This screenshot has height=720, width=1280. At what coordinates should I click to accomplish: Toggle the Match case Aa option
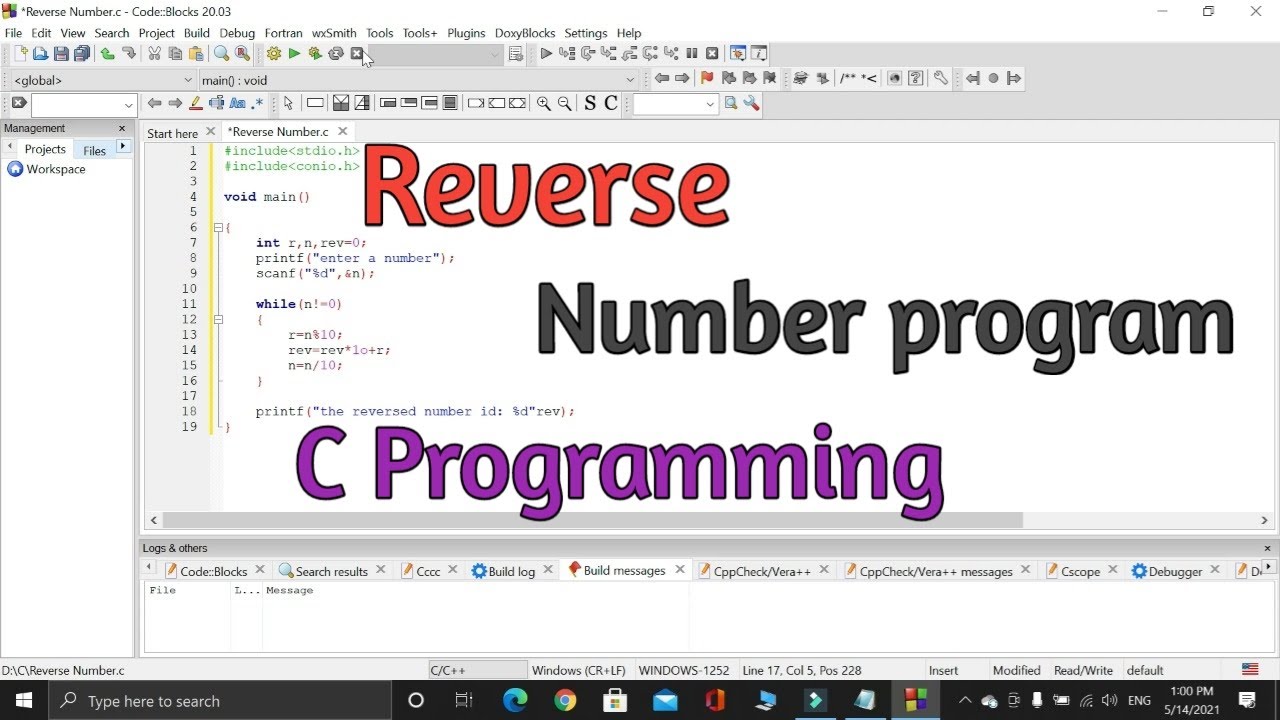tap(237, 103)
